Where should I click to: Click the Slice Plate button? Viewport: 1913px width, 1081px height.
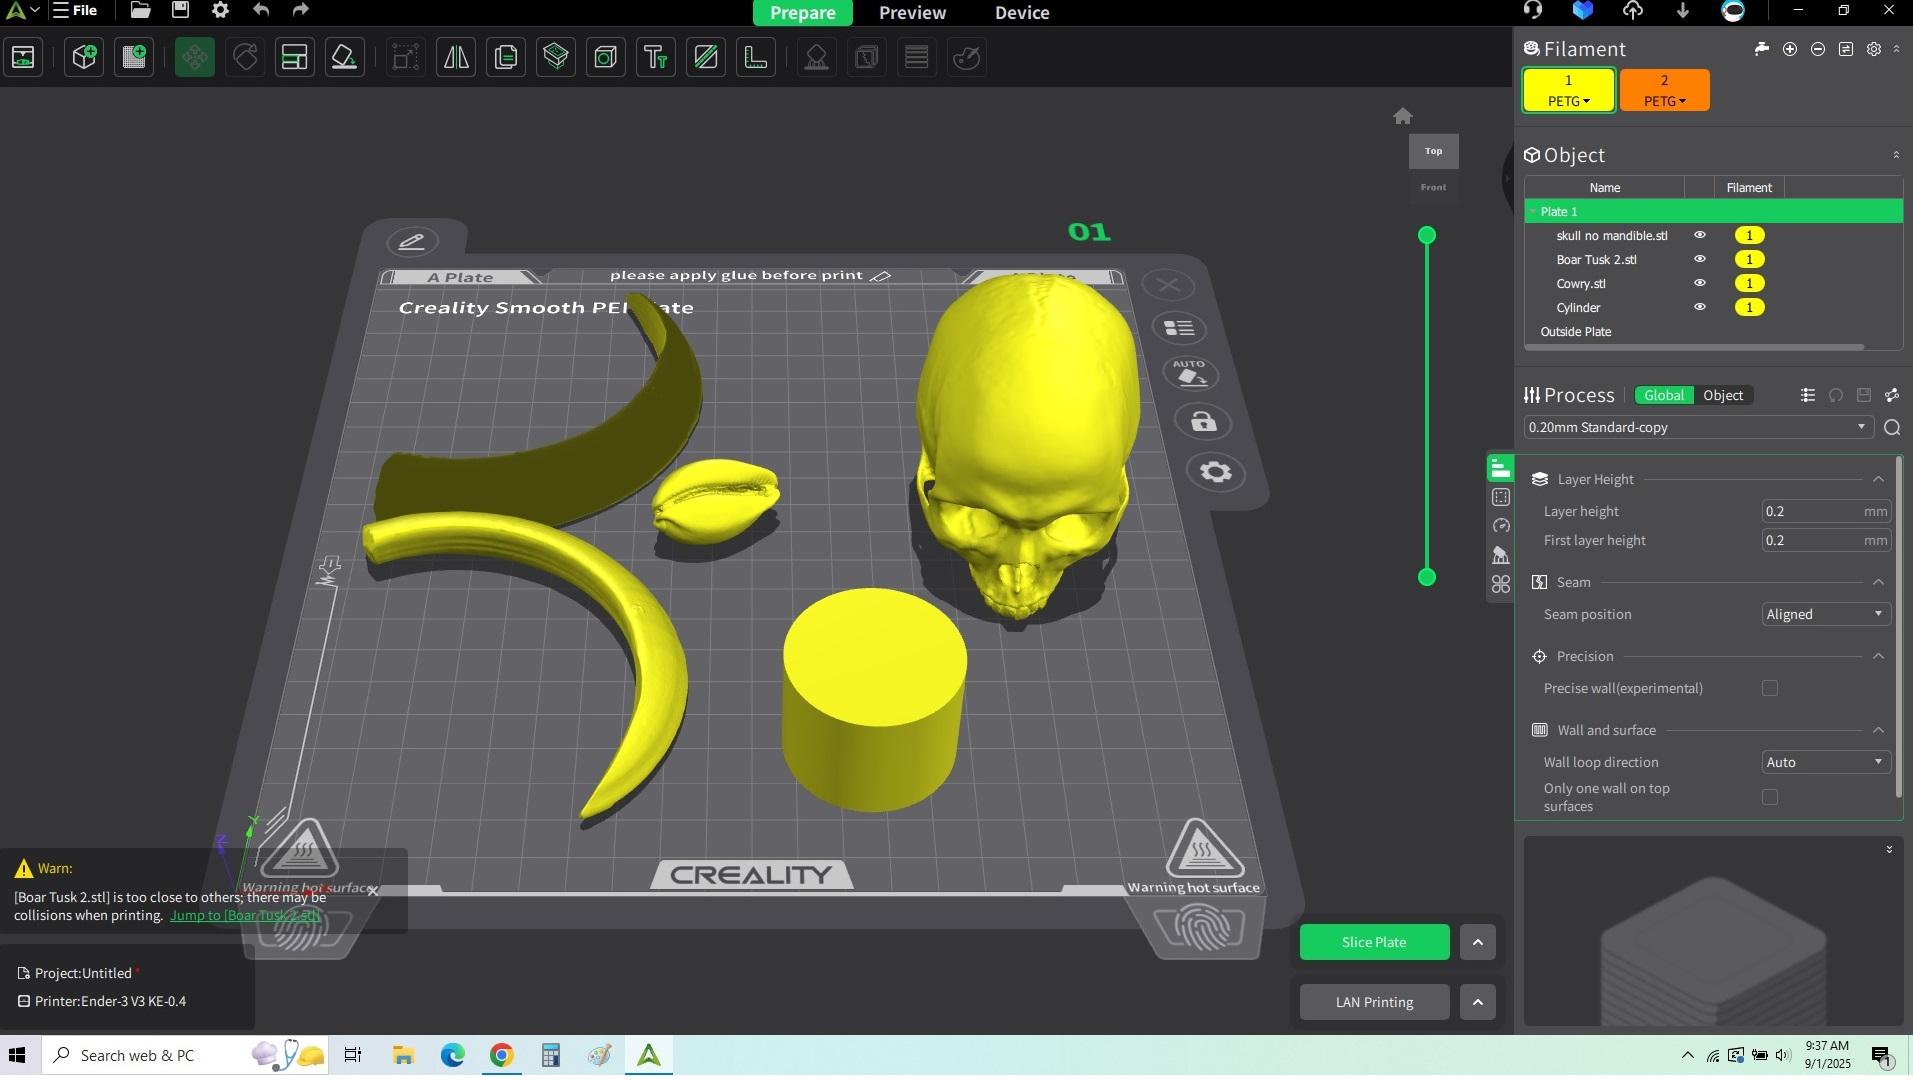tap(1373, 942)
